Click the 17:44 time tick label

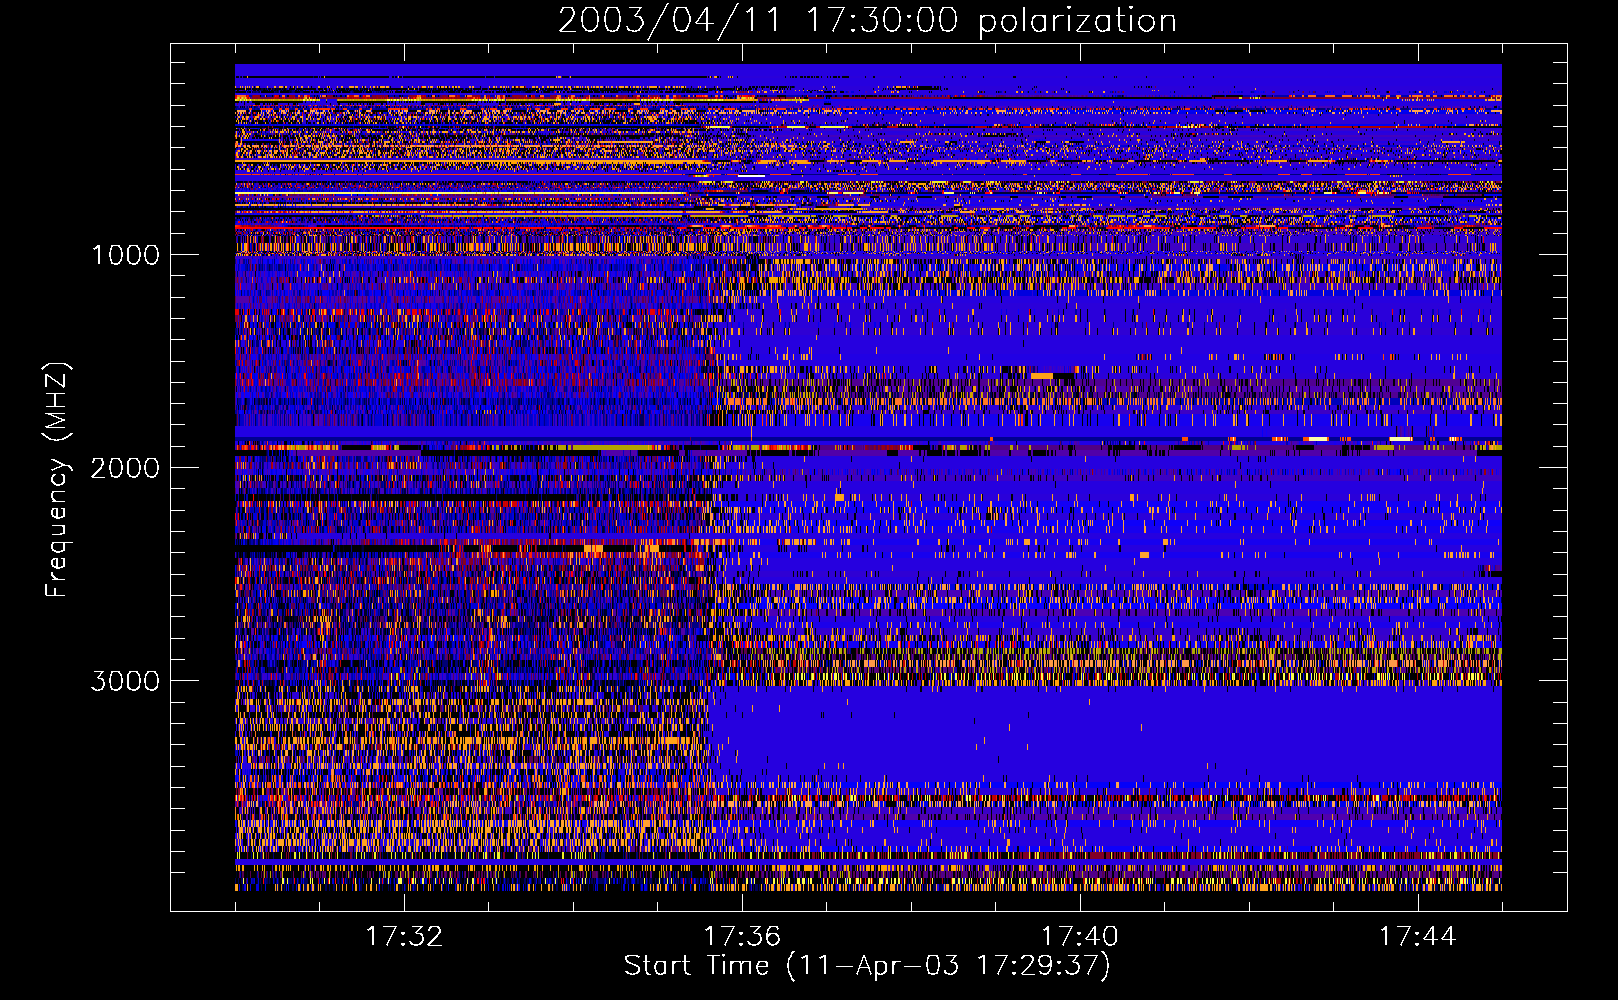(1418, 936)
